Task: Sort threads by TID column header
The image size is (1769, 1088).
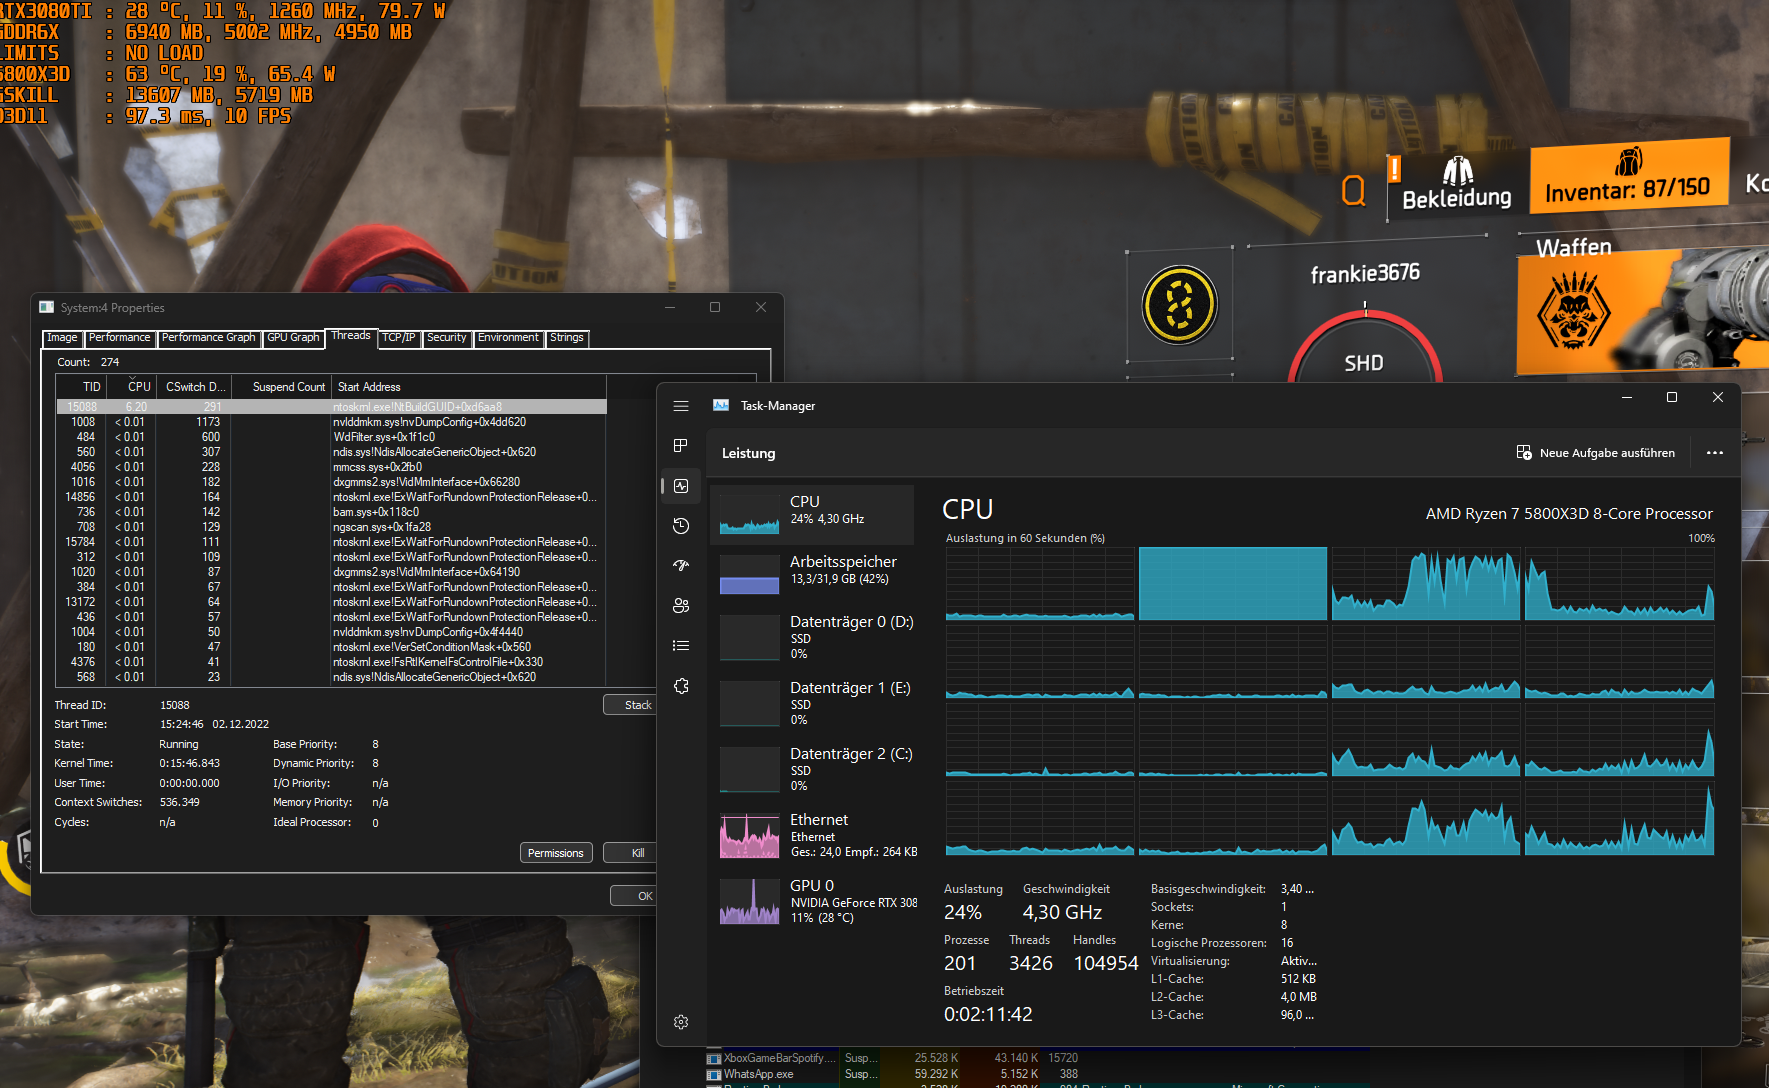Action: coord(80,387)
